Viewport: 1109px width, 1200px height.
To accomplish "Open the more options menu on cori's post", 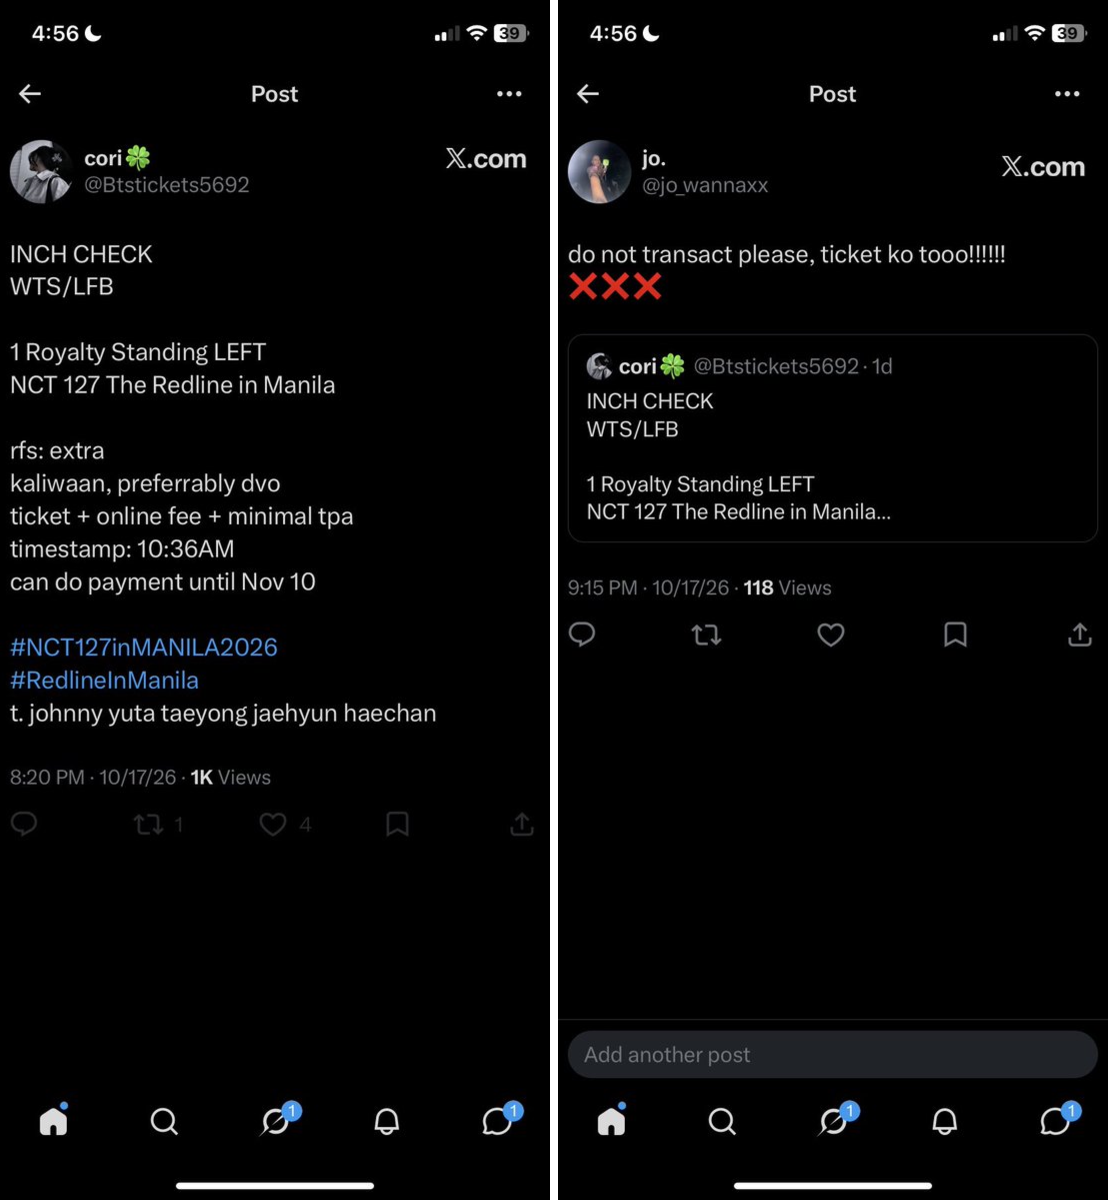I will (509, 94).
